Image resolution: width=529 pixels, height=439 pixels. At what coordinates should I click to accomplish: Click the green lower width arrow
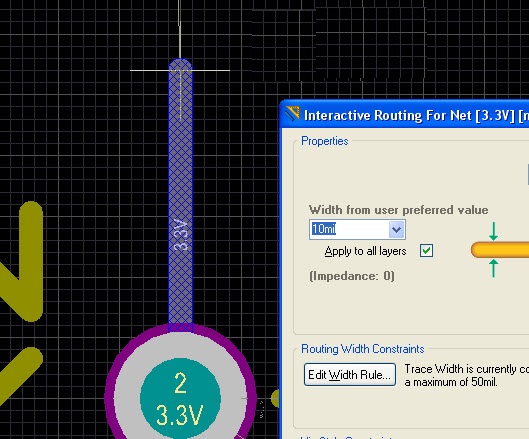coord(493,268)
